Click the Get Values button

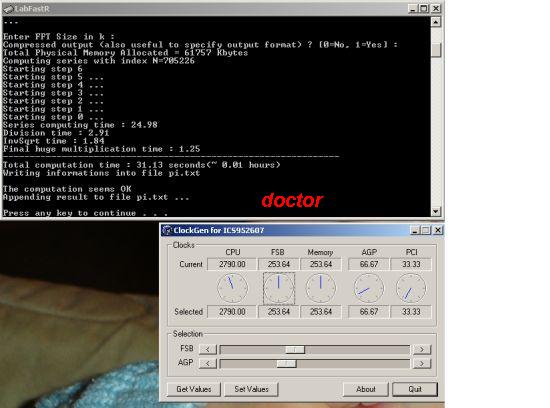click(x=194, y=389)
